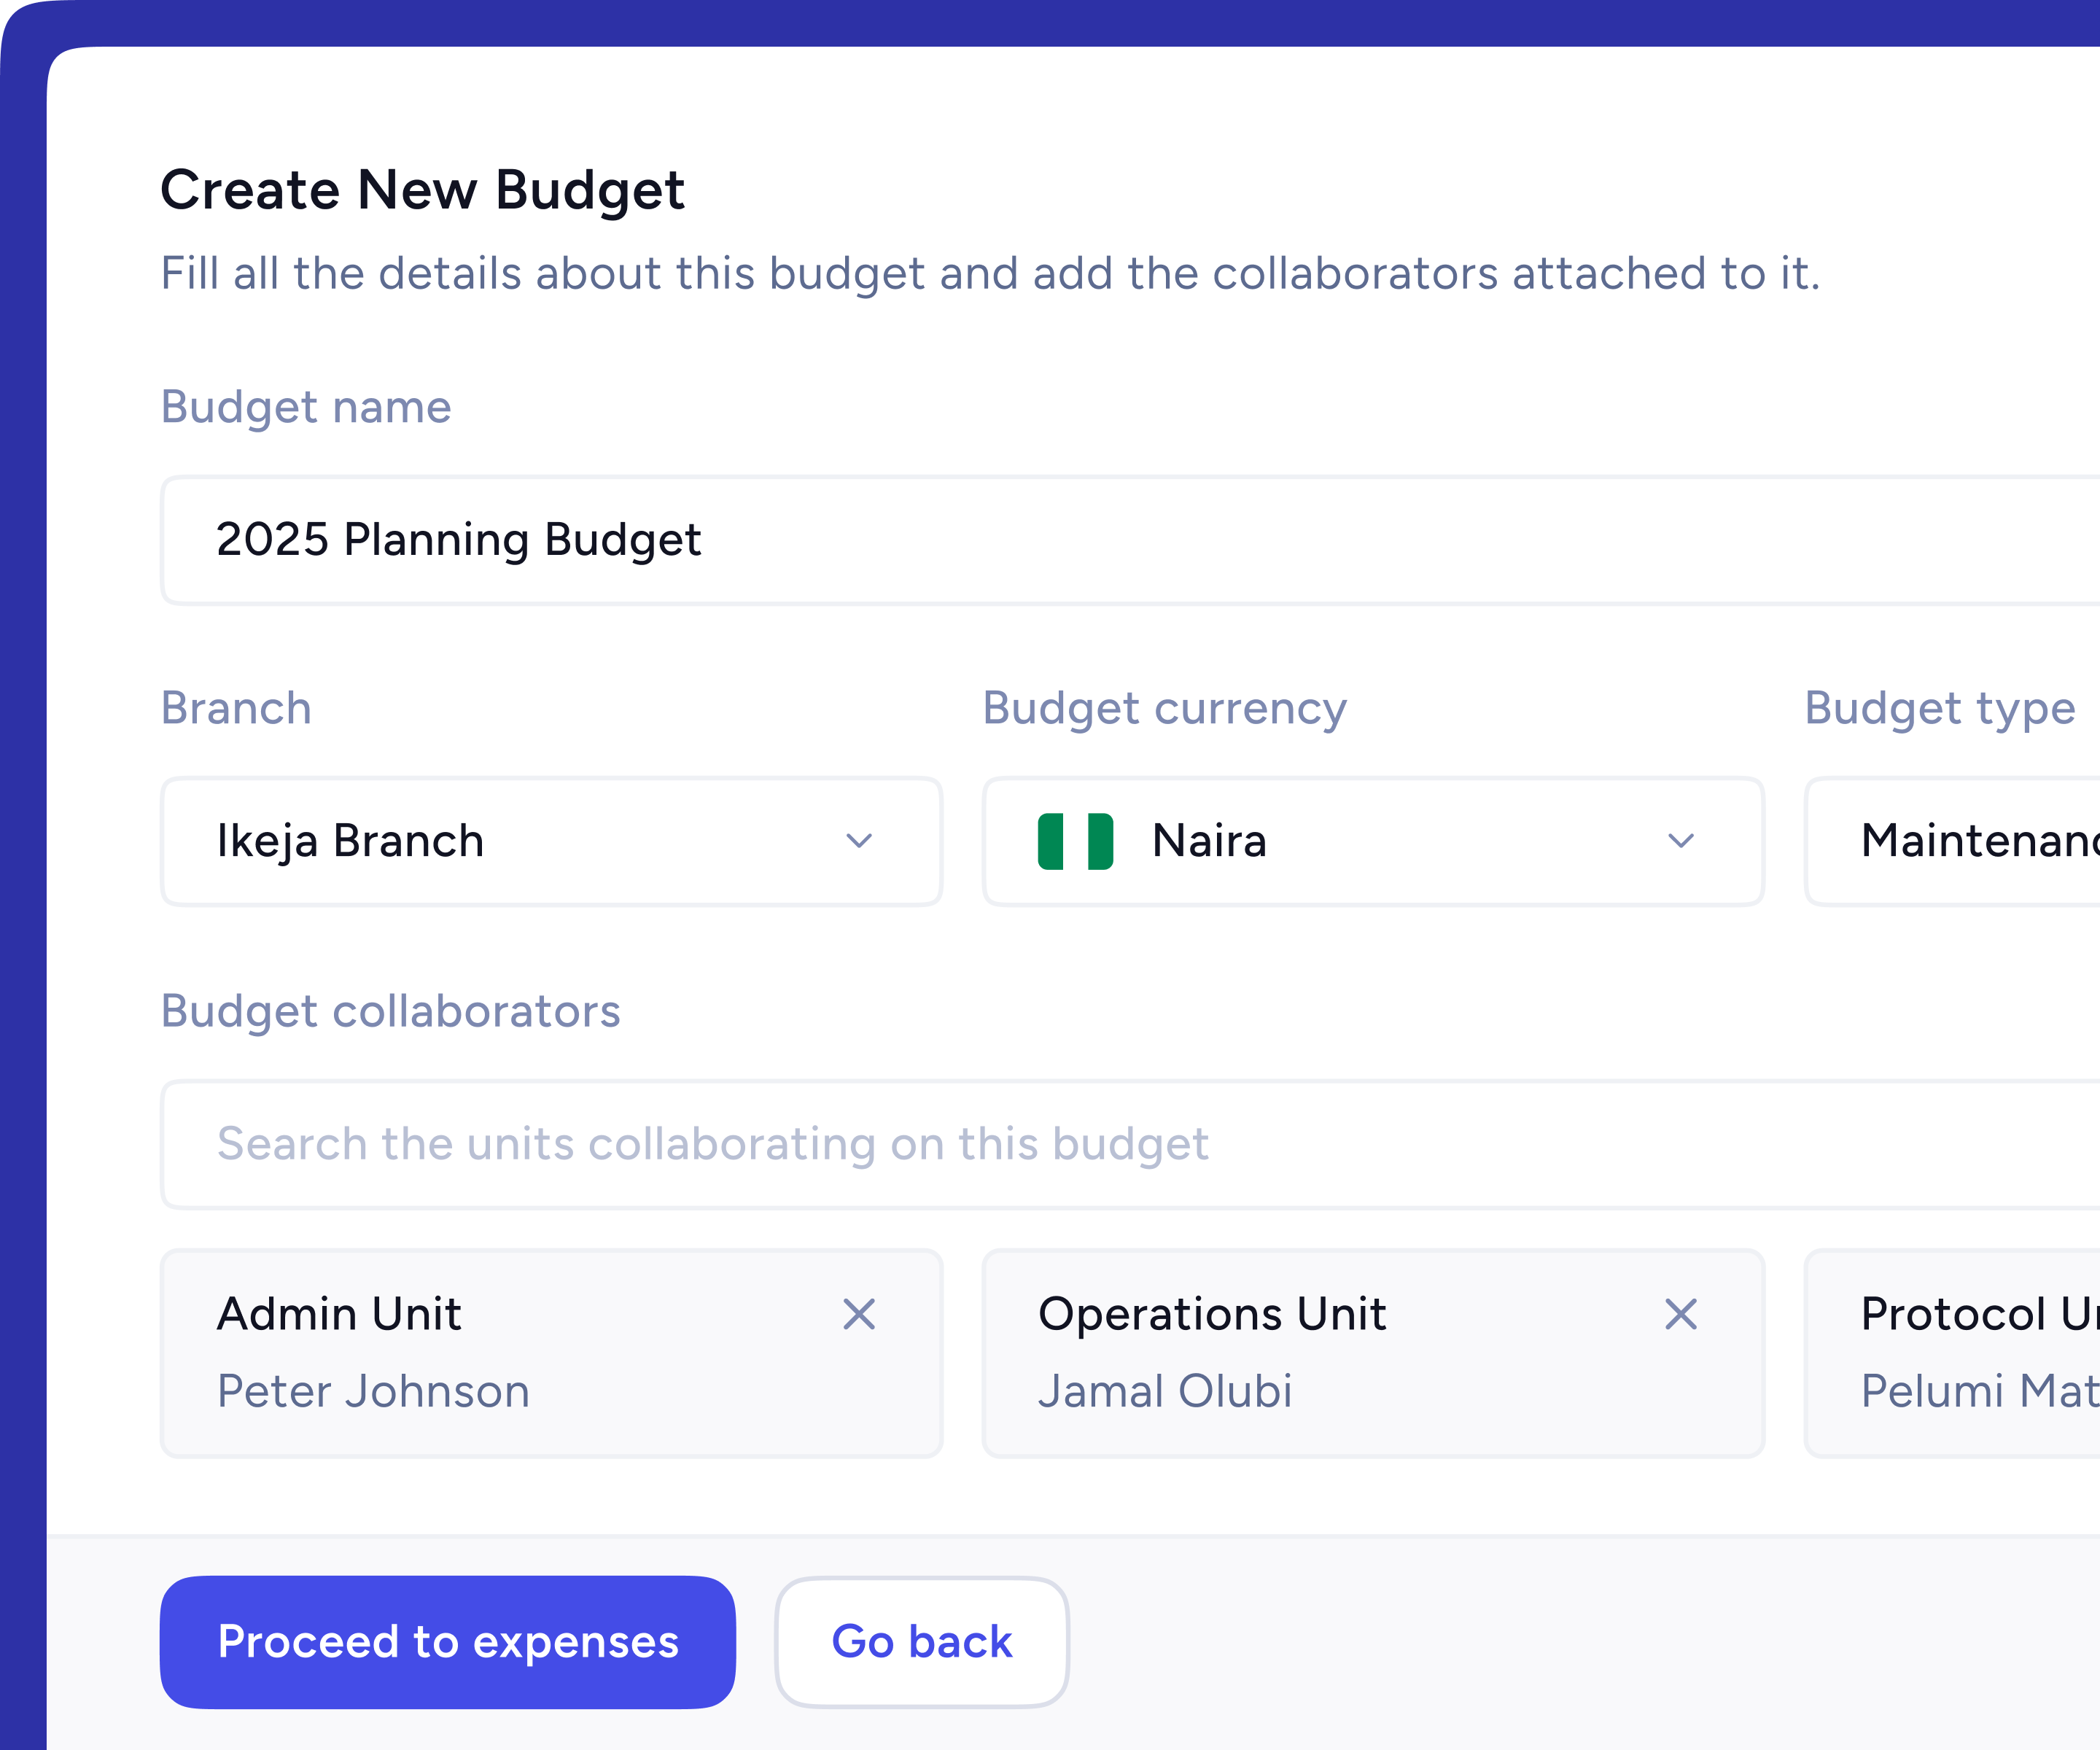Click the chevron on the Branch selector
The height and width of the screenshot is (1750, 2100).
tap(858, 841)
